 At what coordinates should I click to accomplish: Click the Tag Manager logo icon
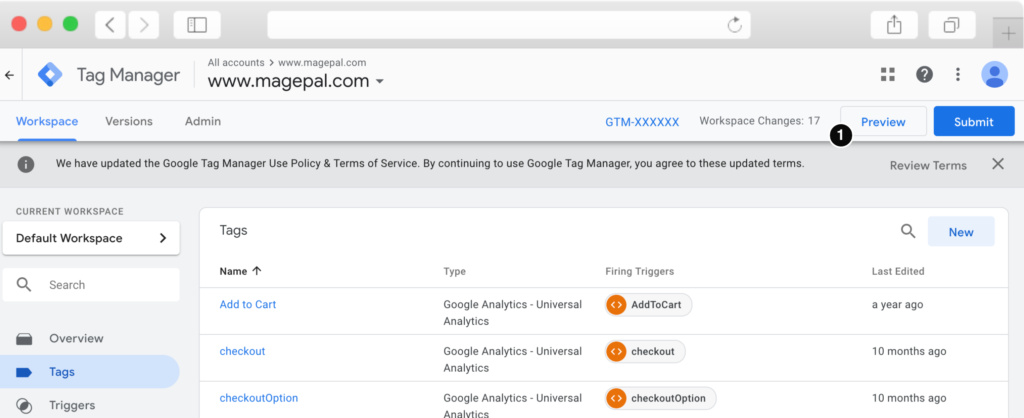50,75
